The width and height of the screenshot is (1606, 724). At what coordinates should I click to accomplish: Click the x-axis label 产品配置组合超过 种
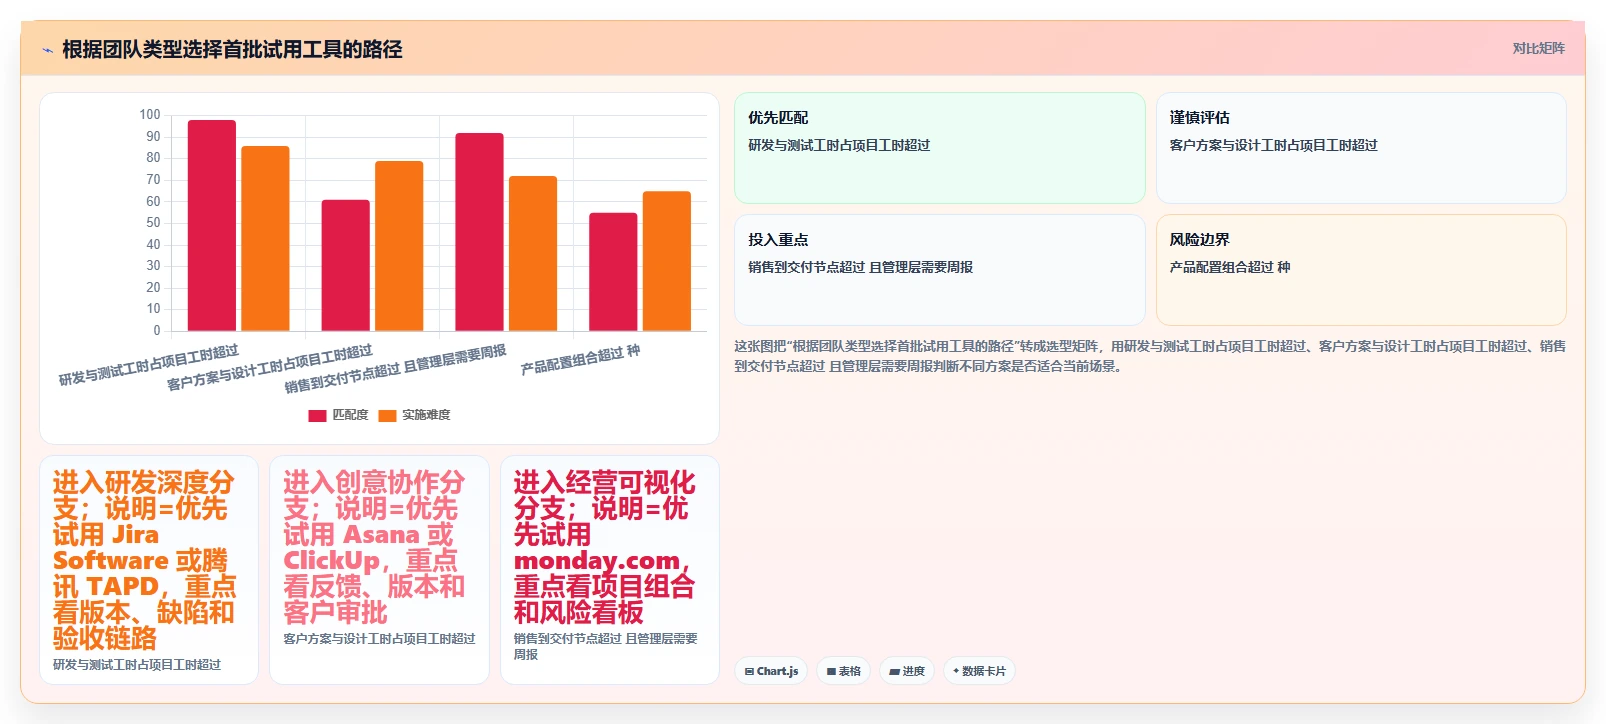pos(580,360)
